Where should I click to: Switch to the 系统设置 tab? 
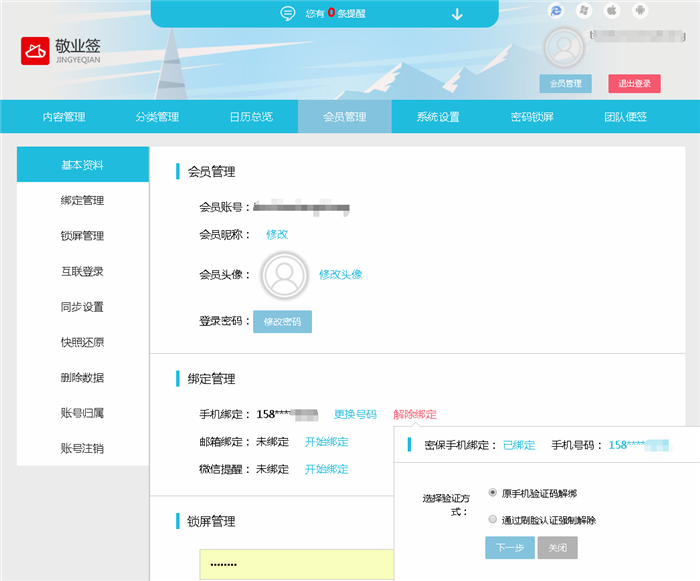pyautogui.click(x=438, y=117)
